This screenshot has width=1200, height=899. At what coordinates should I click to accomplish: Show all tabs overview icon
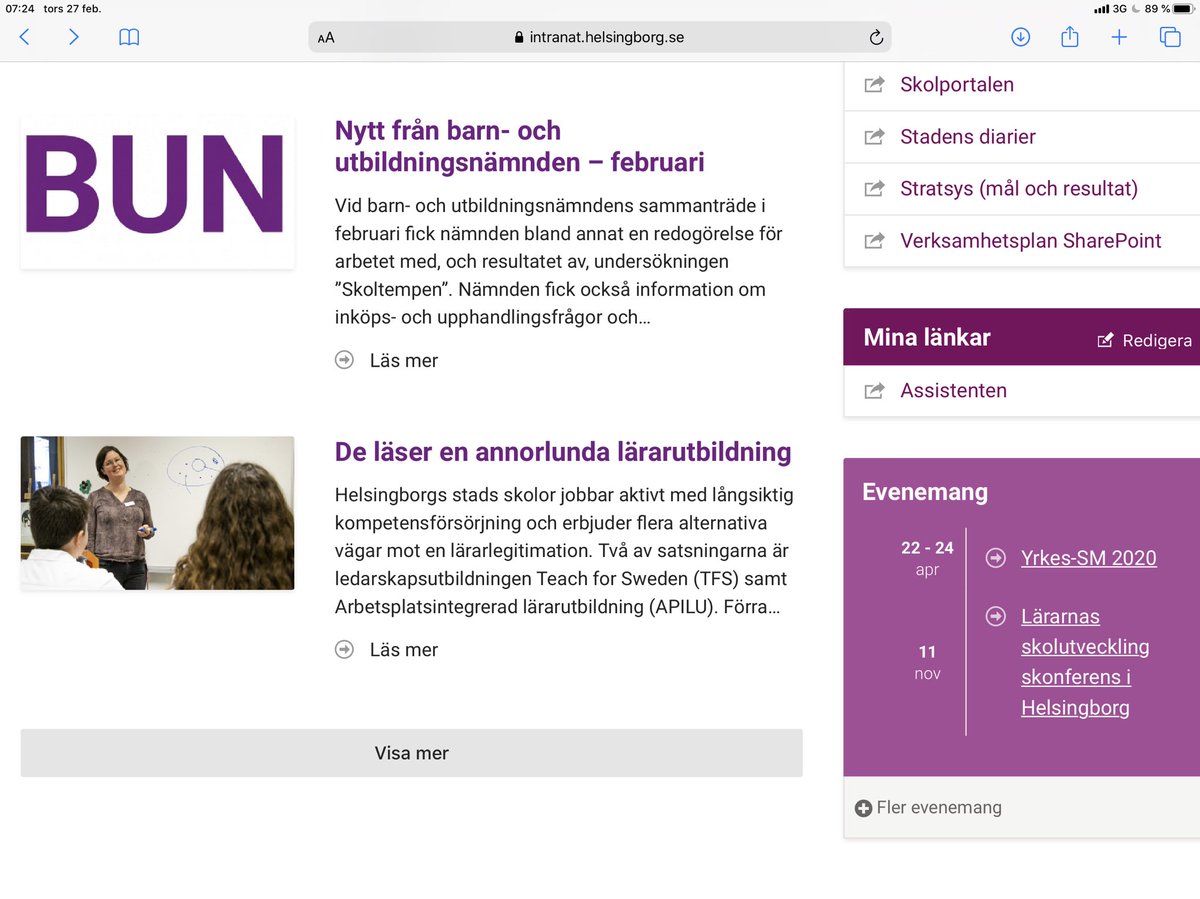click(x=1169, y=37)
